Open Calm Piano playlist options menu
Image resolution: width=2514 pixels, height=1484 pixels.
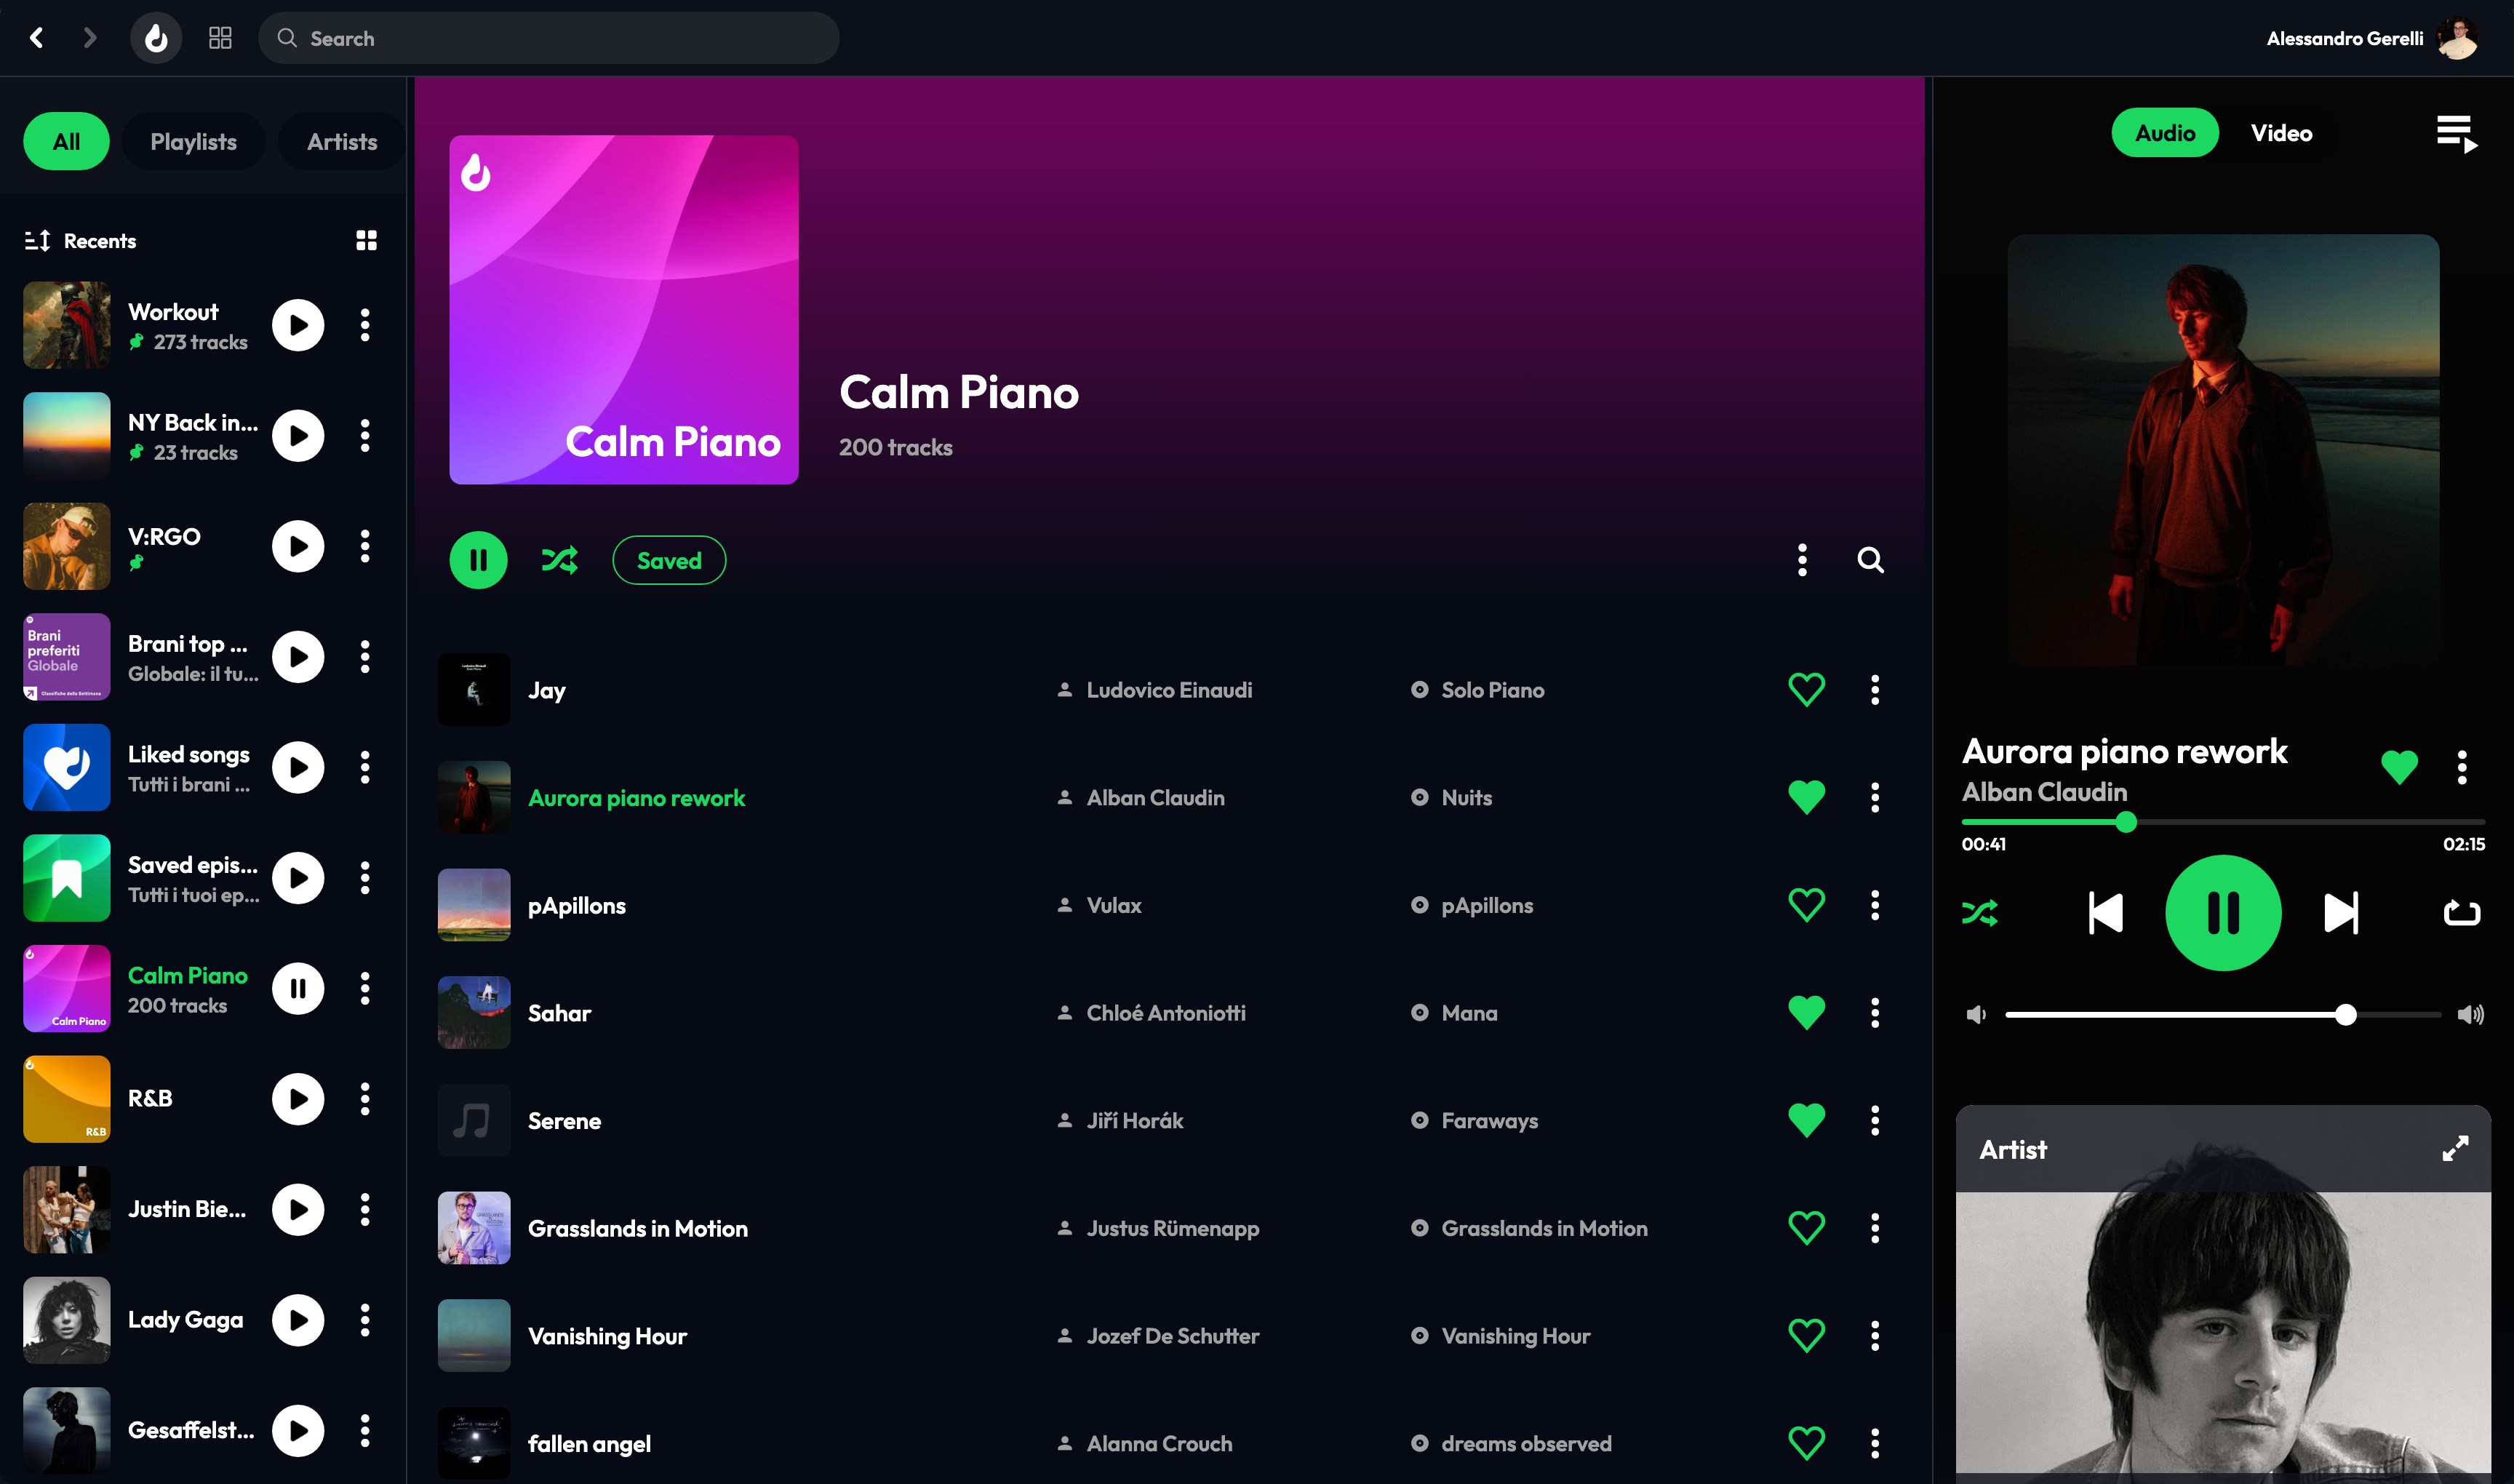[1802, 560]
